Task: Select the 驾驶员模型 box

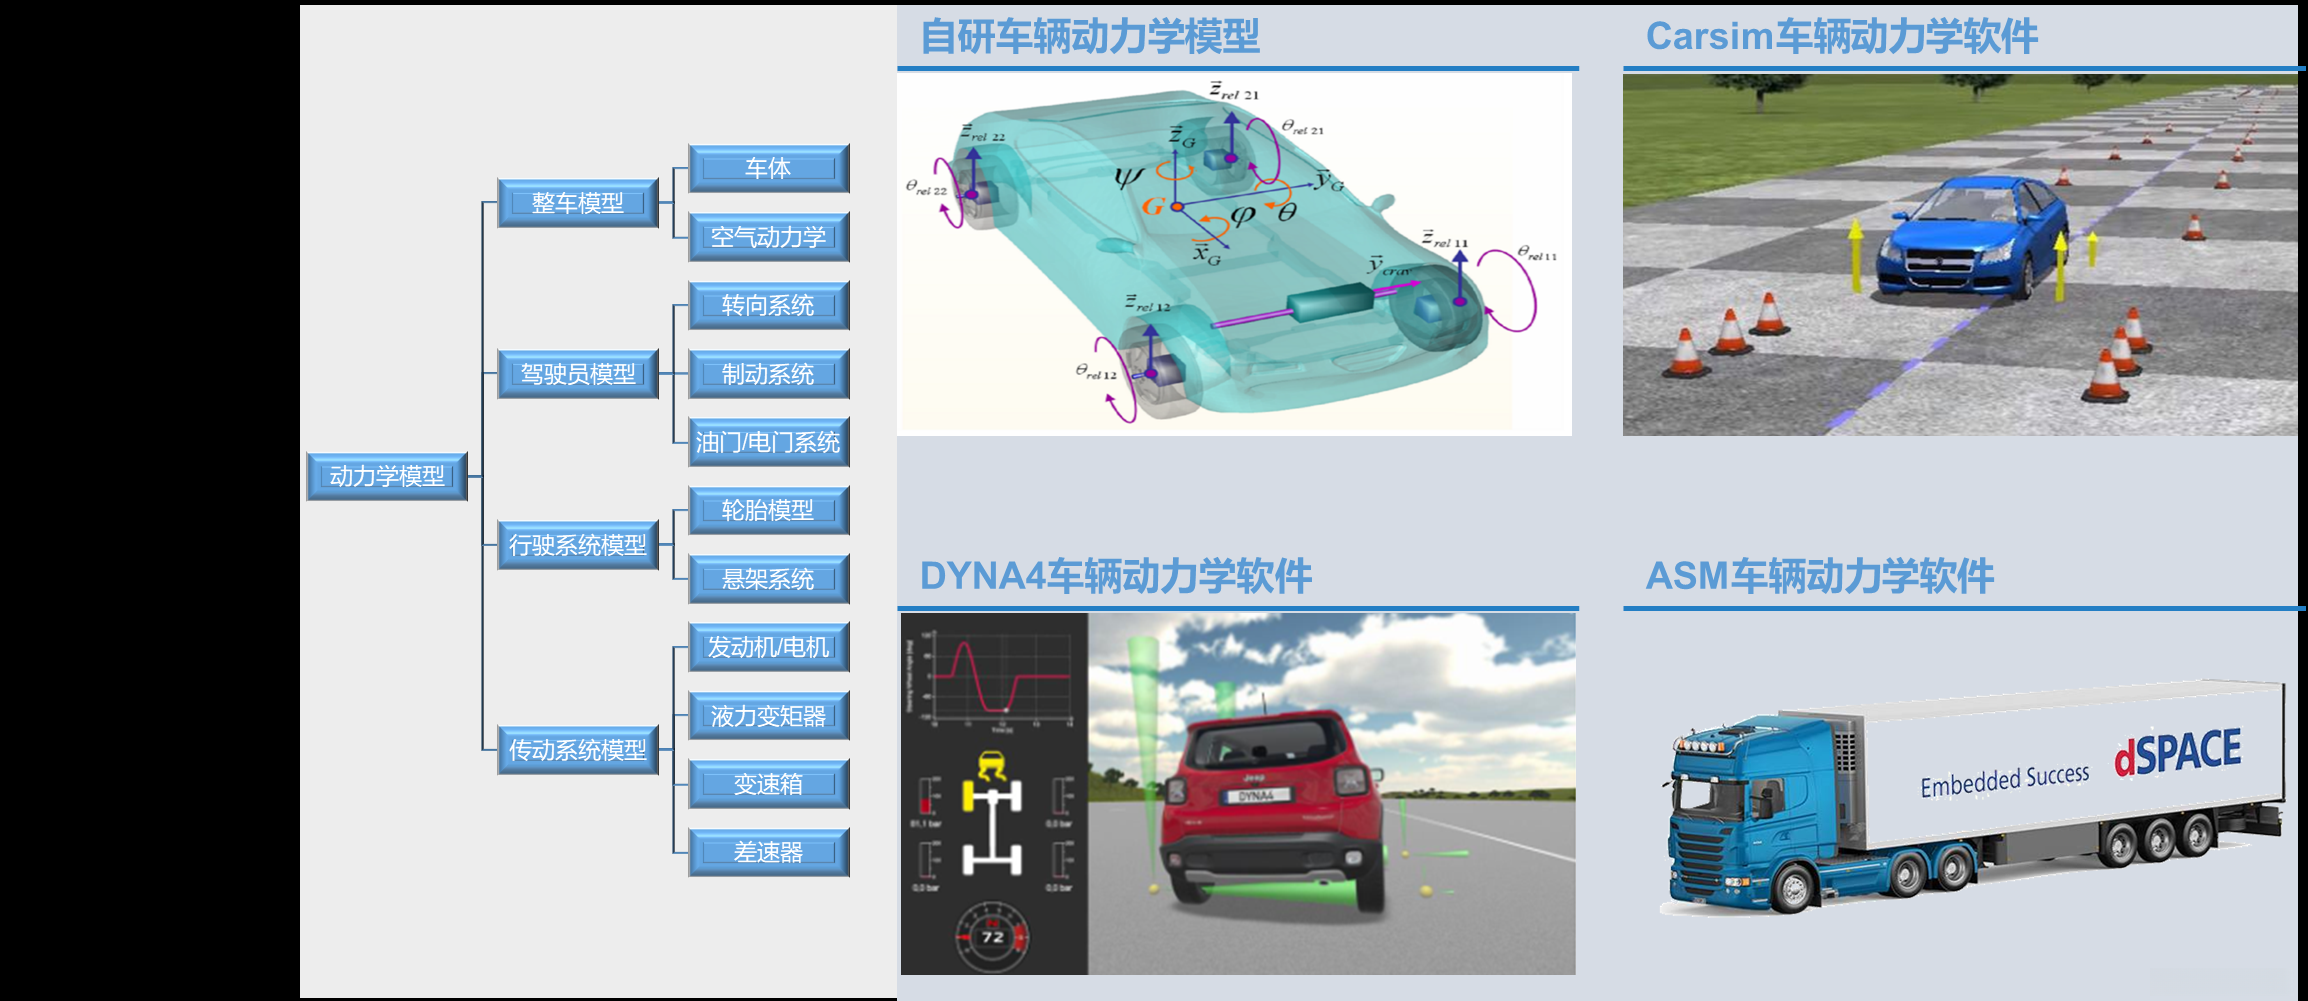Action: click(578, 374)
